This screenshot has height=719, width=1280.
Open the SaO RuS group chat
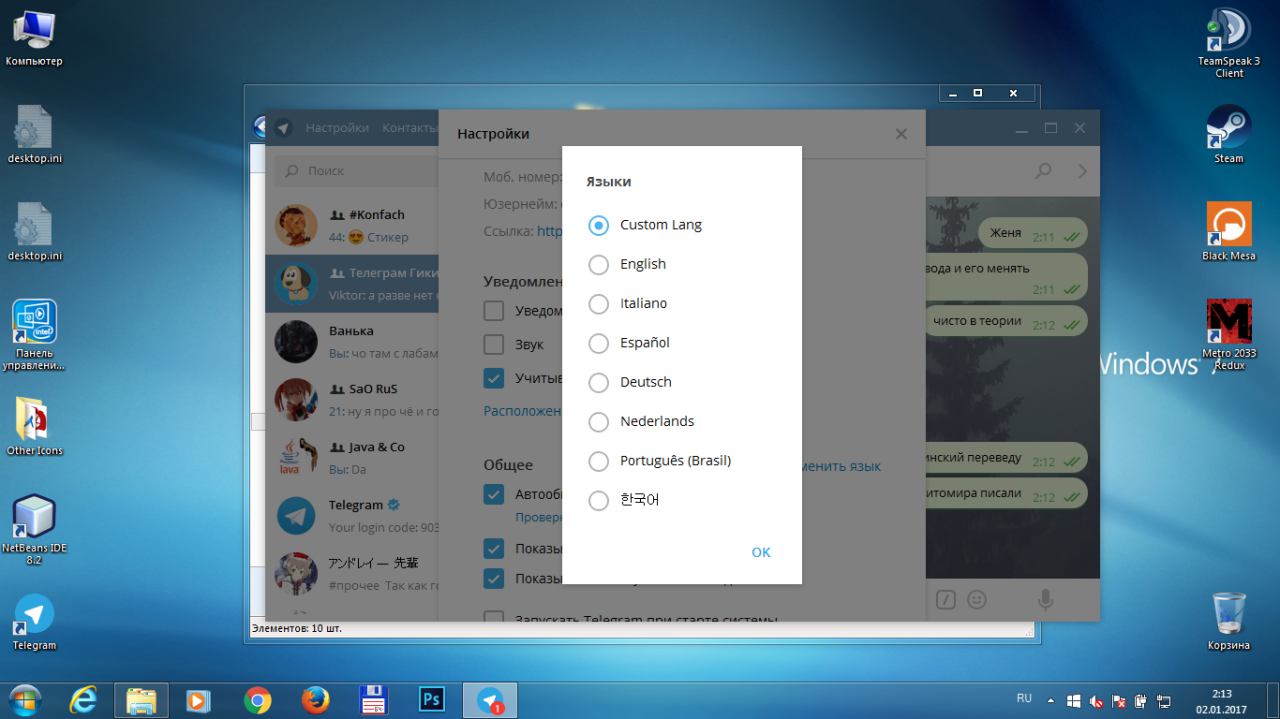click(352, 400)
